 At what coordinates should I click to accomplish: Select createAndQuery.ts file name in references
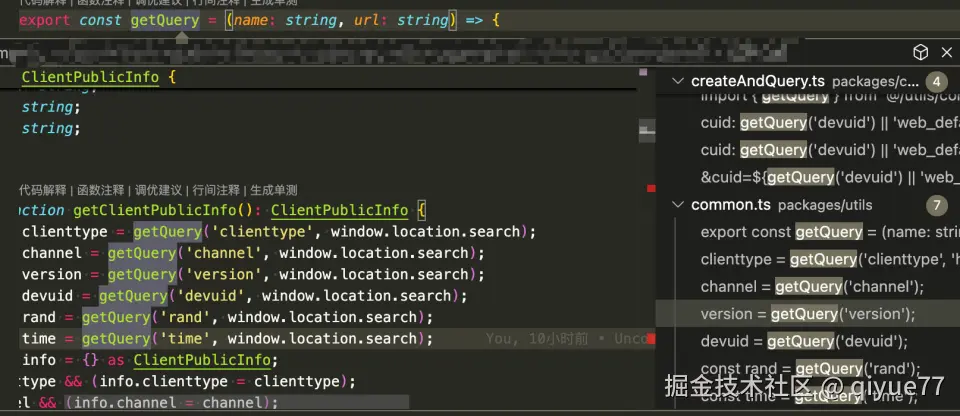click(x=758, y=81)
